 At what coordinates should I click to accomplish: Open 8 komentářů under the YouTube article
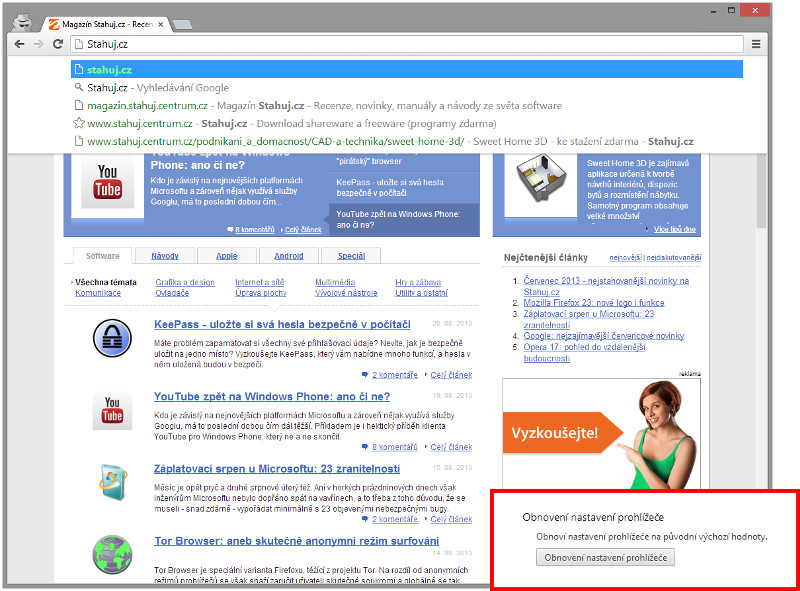pos(394,447)
